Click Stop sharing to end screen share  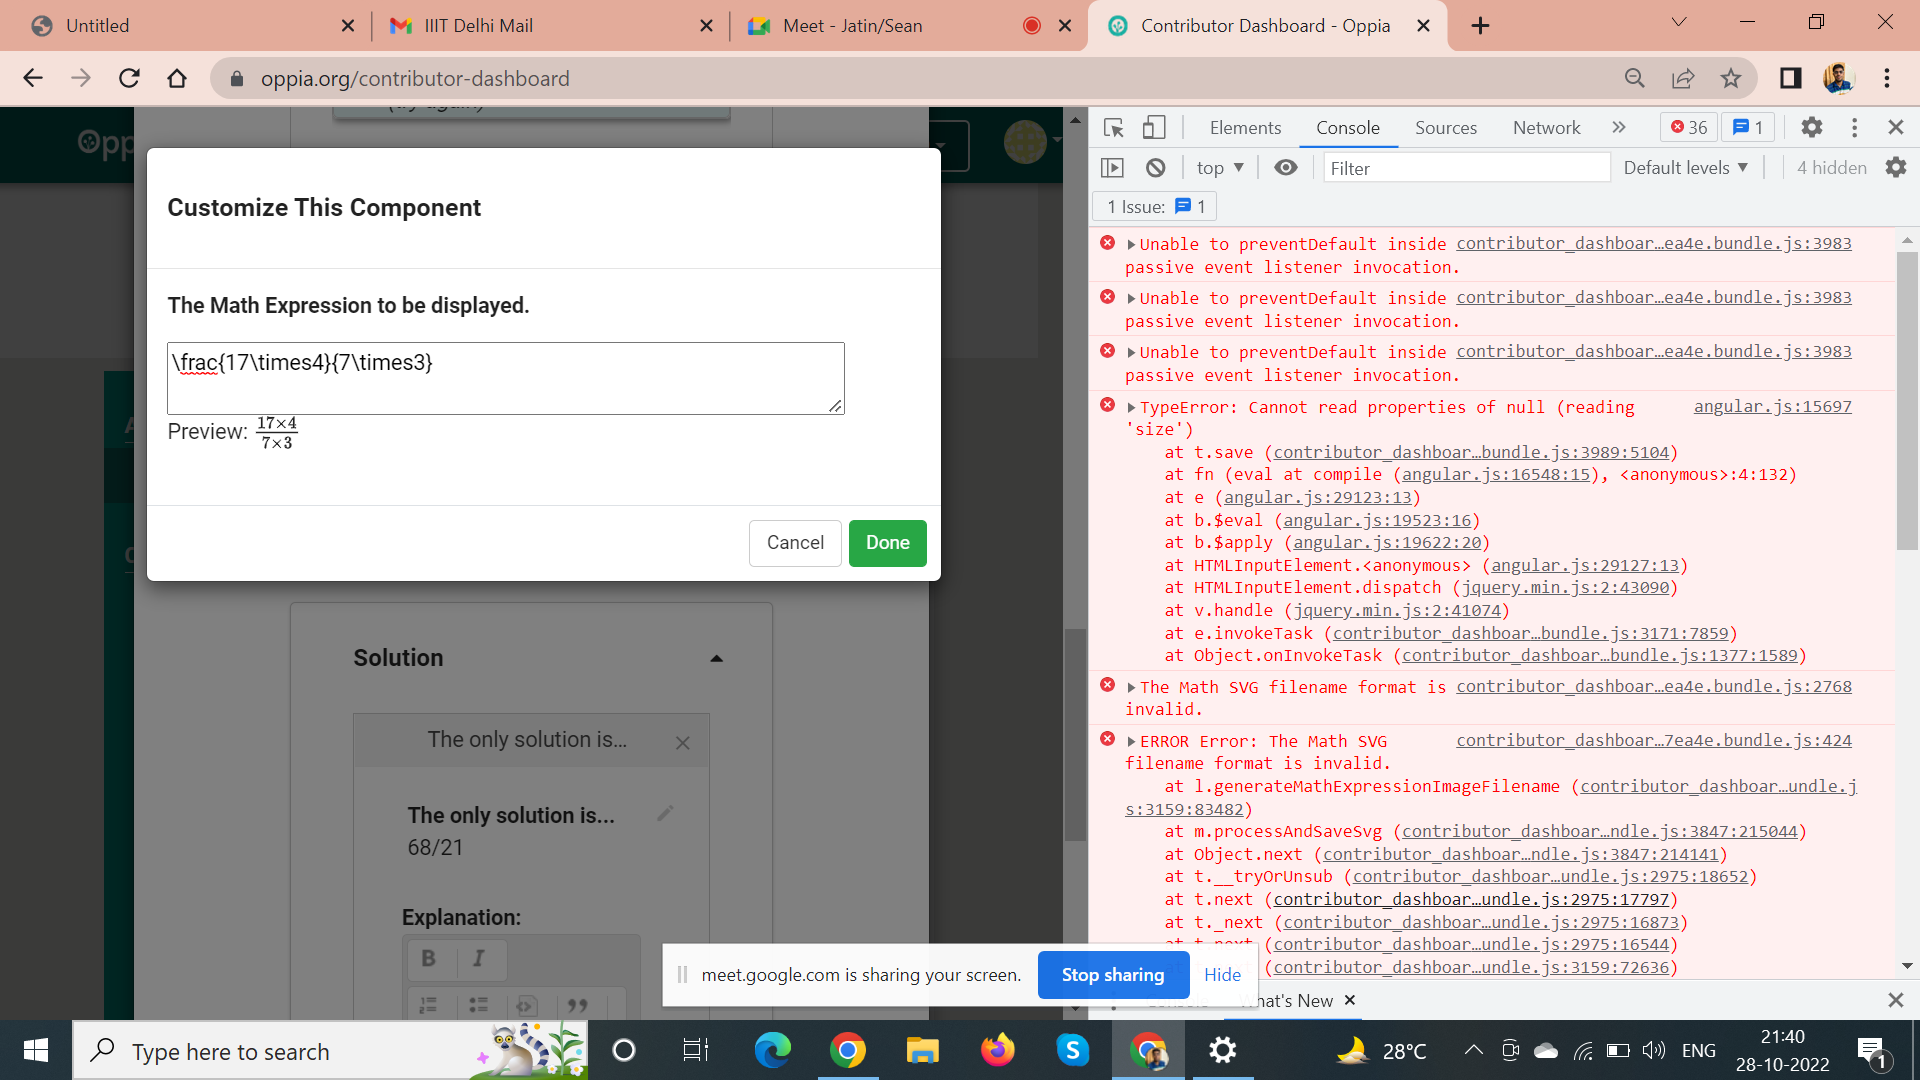[x=1113, y=974]
